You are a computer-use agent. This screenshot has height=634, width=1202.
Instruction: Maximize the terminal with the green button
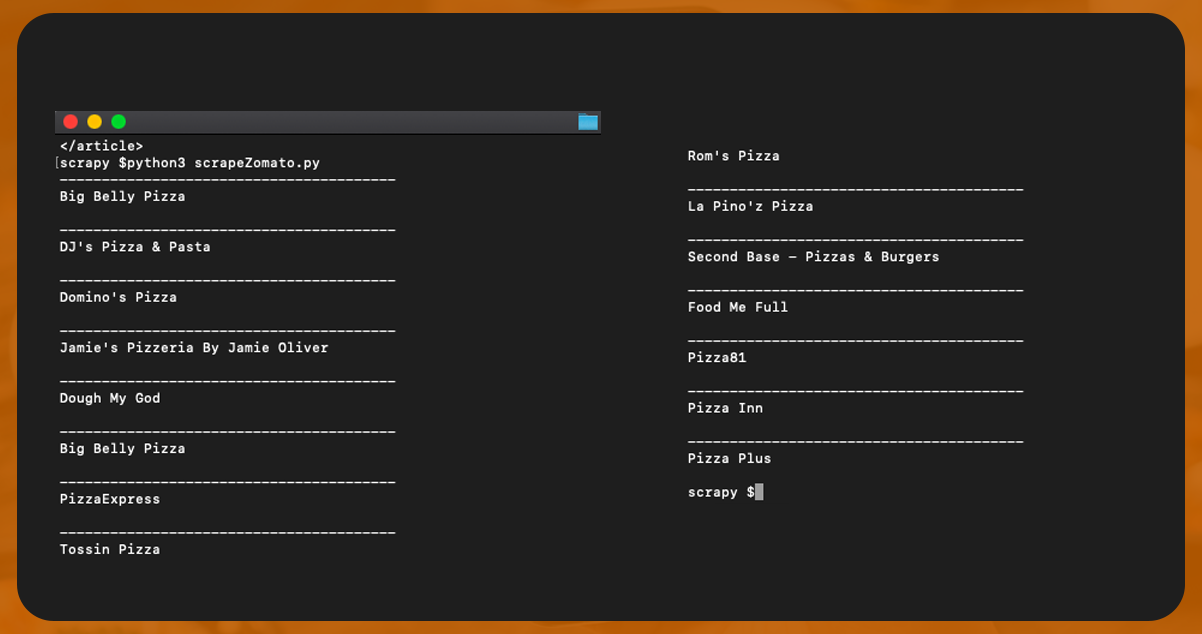click(x=118, y=122)
